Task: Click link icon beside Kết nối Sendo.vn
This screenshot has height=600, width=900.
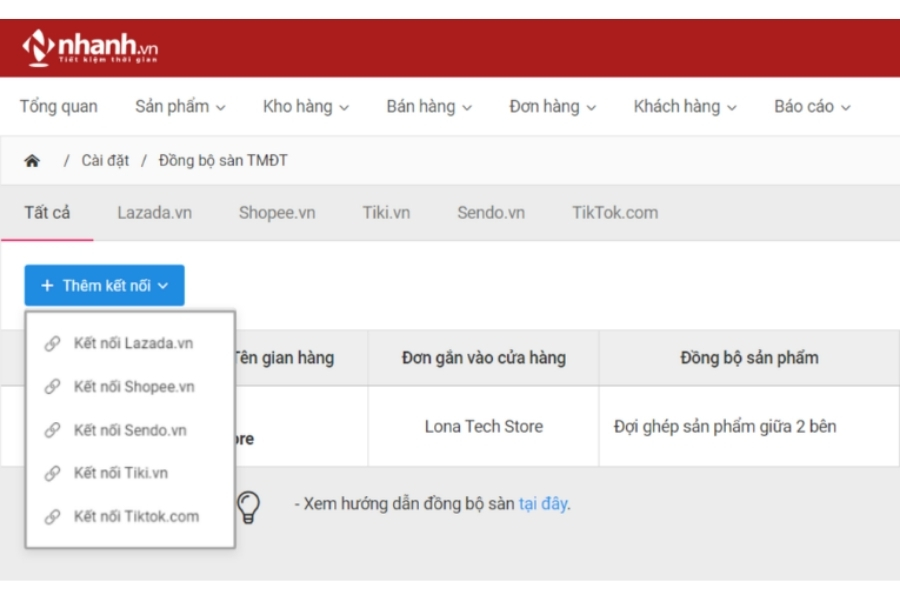Action: click(52, 430)
